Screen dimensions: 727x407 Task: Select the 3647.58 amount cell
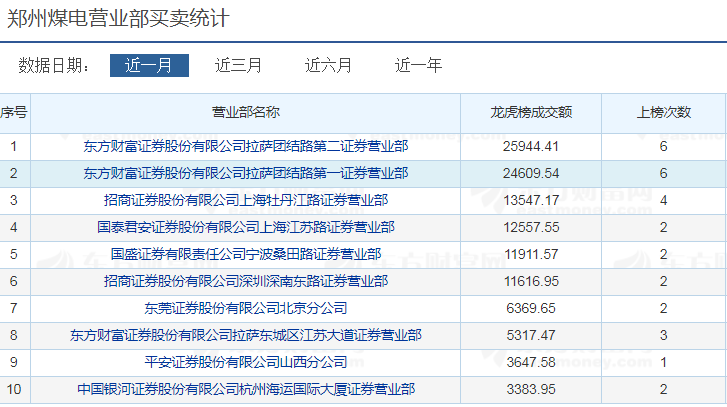(x=531, y=362)
